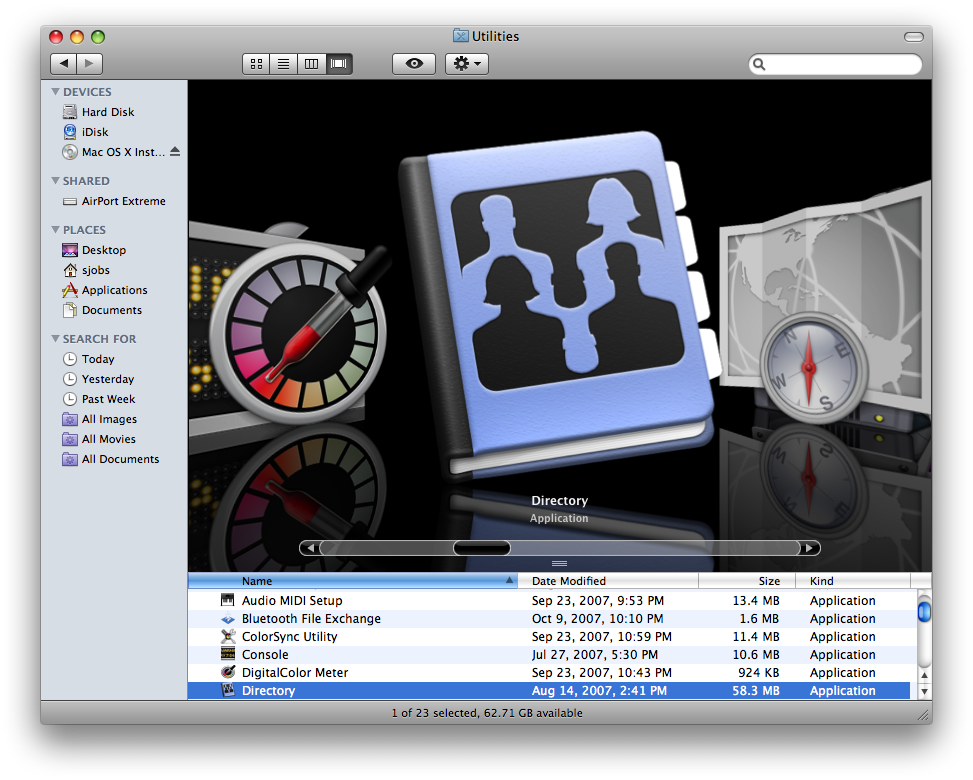Sort by the Kind column
Viewport: 973px width, 780px height.
pyautogui.click(x=853, y=581)
